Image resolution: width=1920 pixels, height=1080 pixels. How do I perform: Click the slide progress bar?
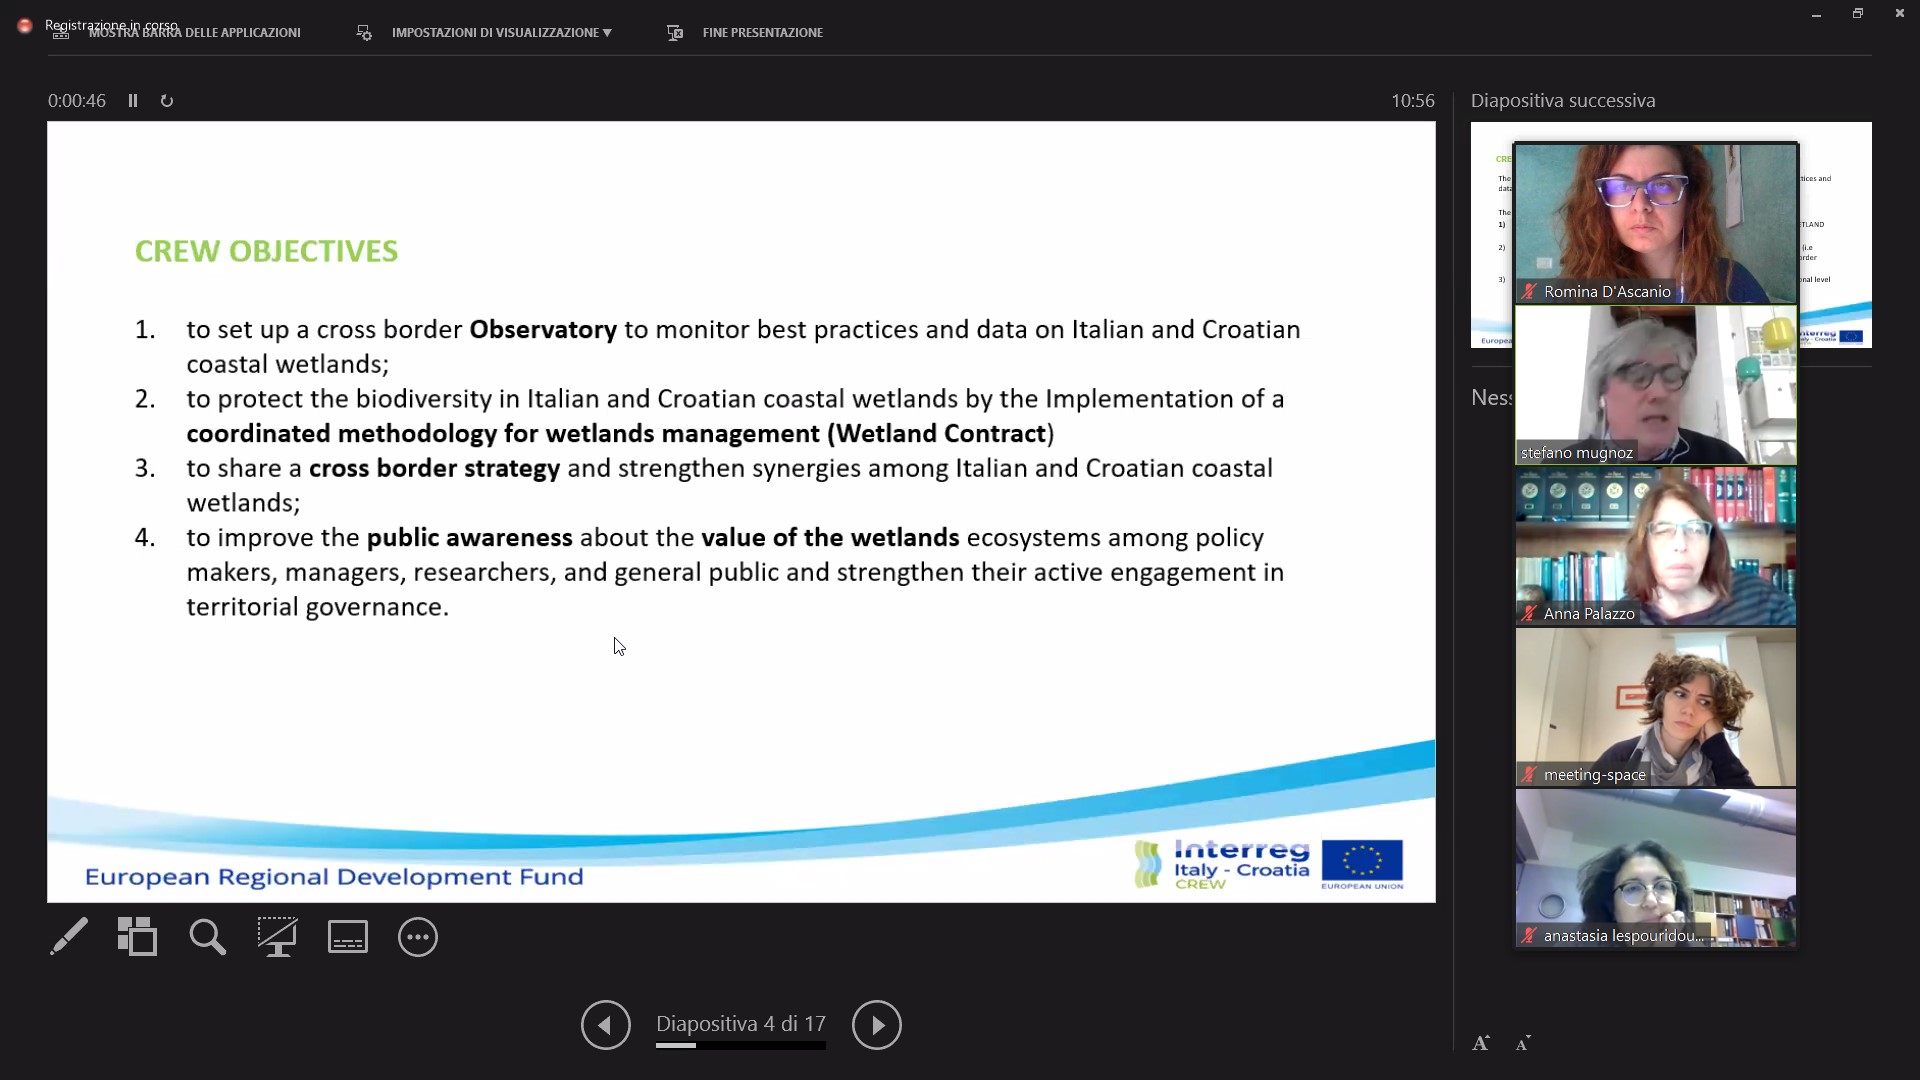click(x=740, y=1046)
